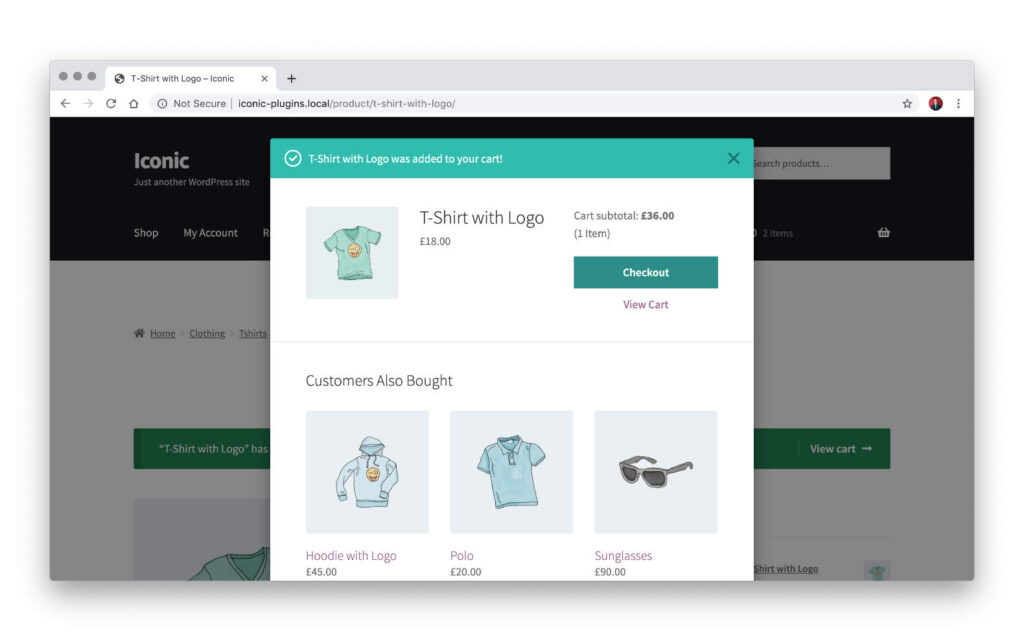Dismiss the added-to-cart popup with the X
This screenshot has height=639, width=1024.
pos(733,158)
